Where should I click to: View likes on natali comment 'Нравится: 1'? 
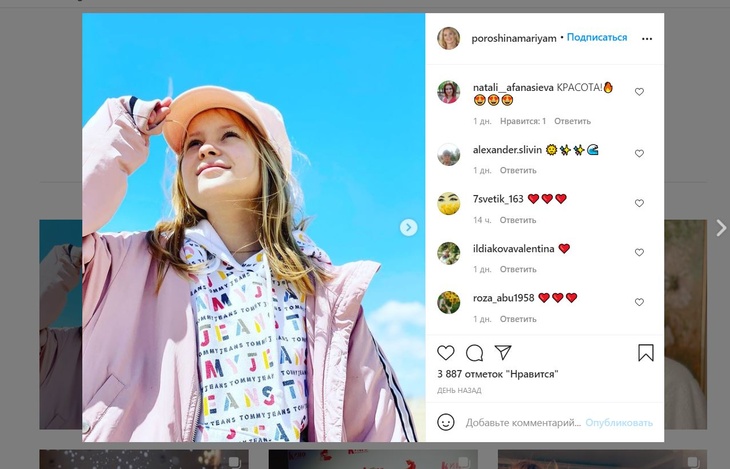tap(523, 121)
